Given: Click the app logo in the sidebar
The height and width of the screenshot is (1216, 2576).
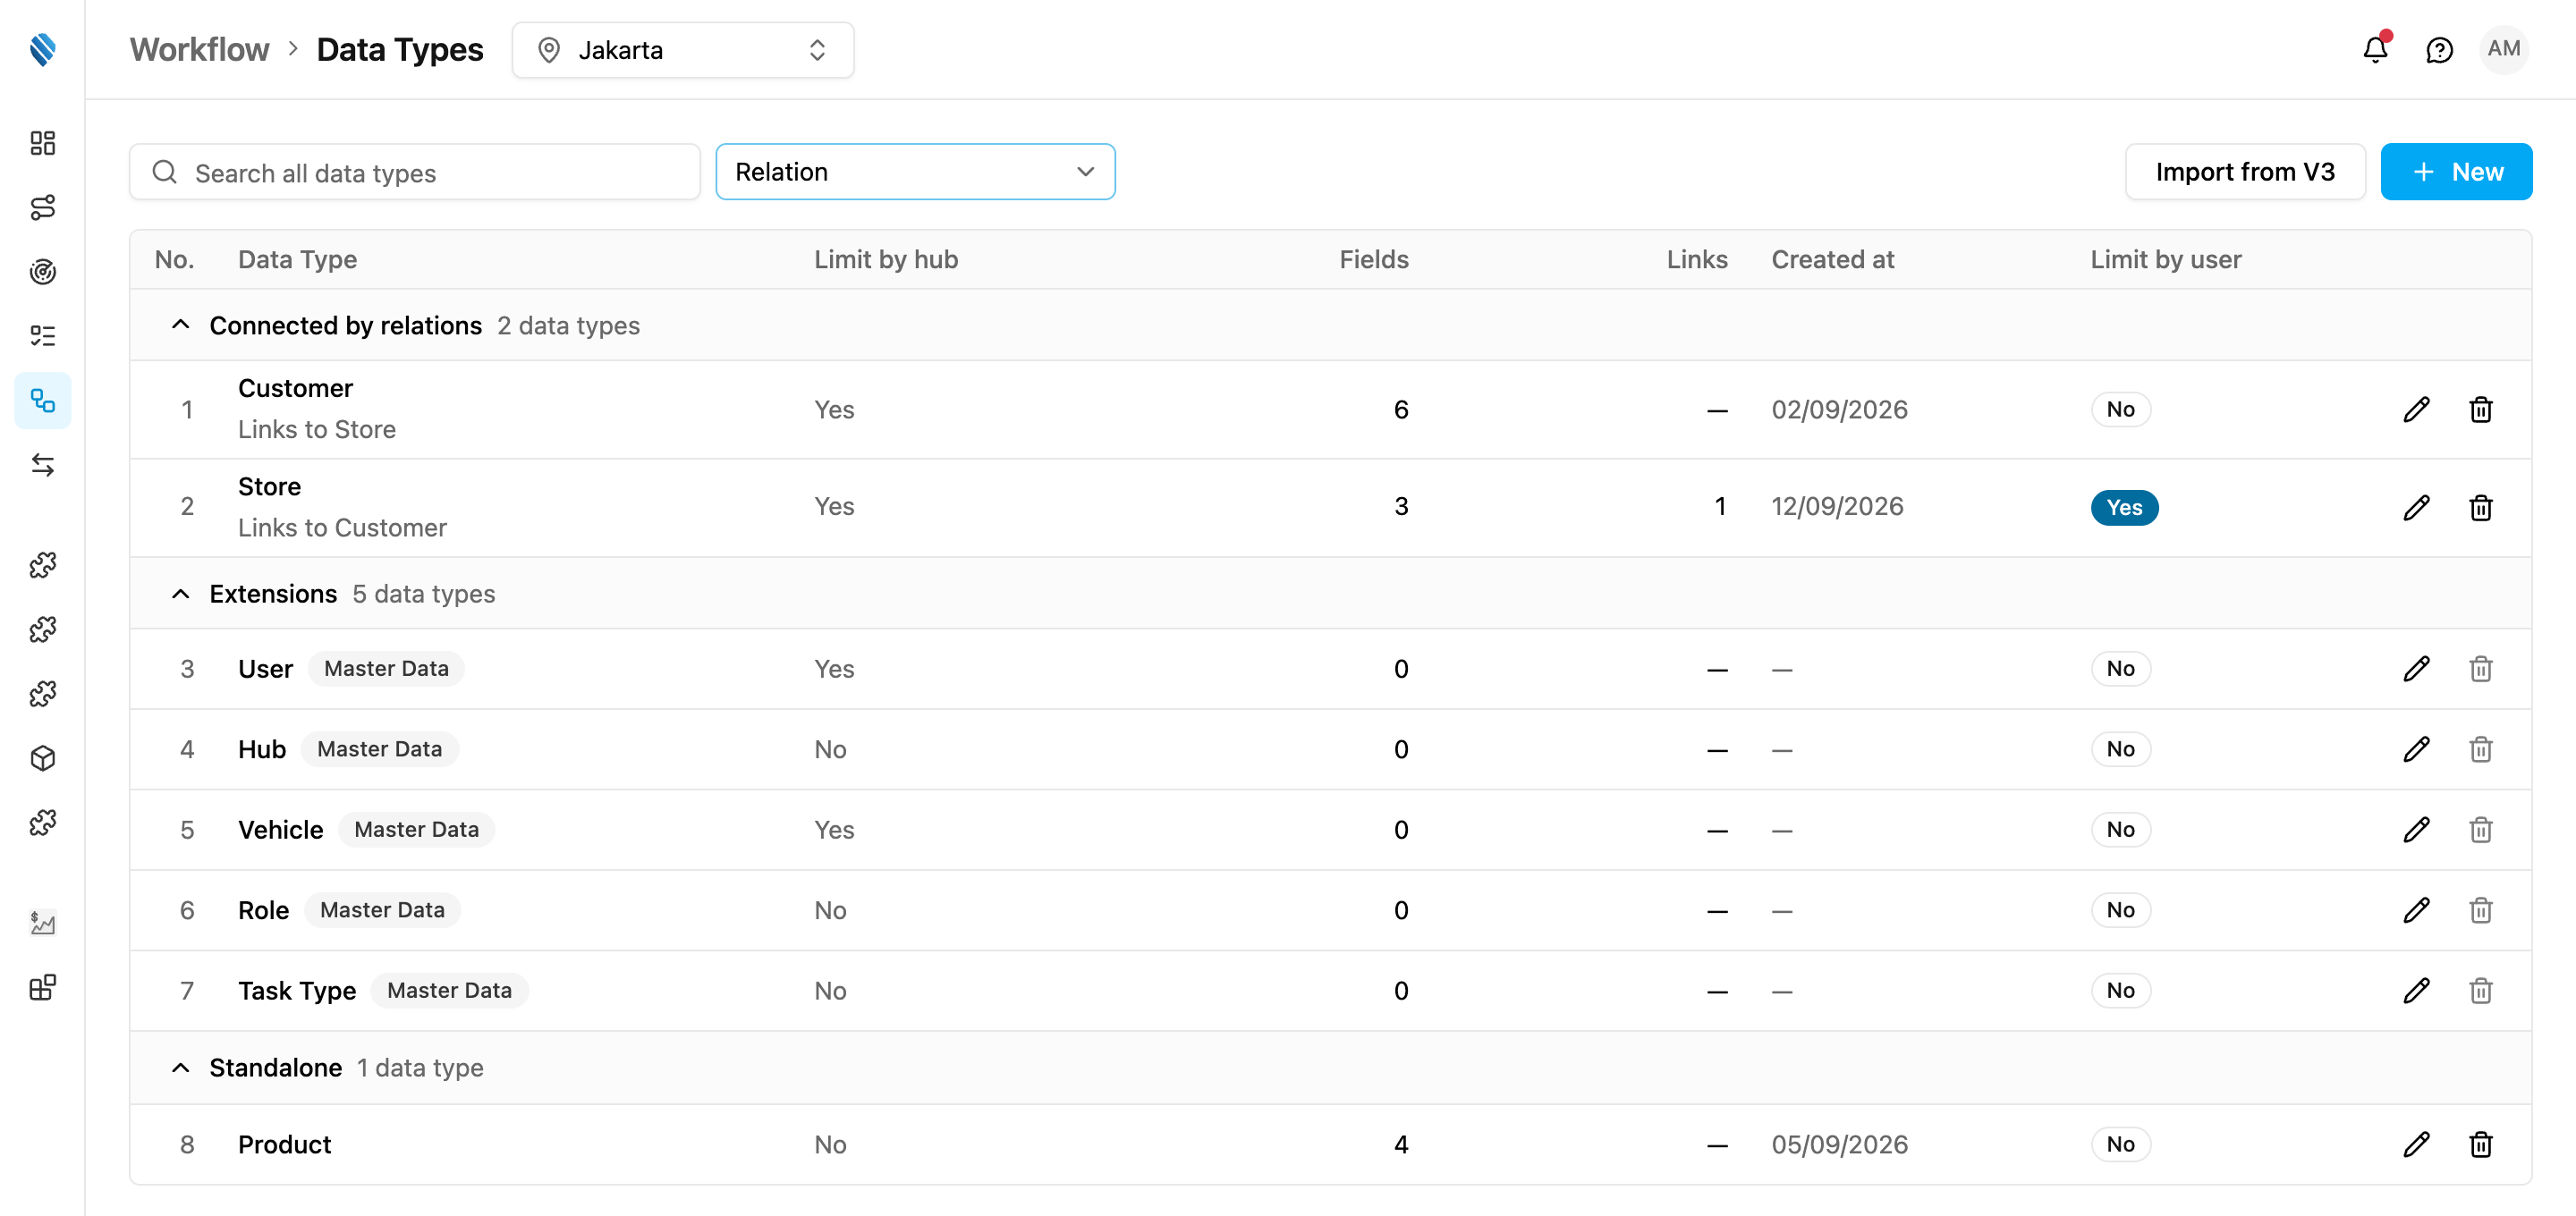Looking at the screenshot, I should tap(42, 49).
